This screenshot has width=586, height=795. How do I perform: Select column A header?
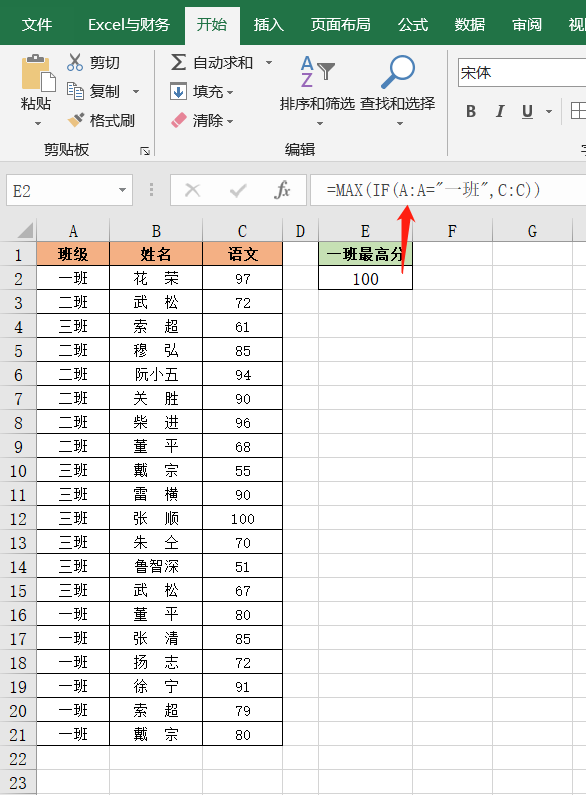tap(74, 231)
